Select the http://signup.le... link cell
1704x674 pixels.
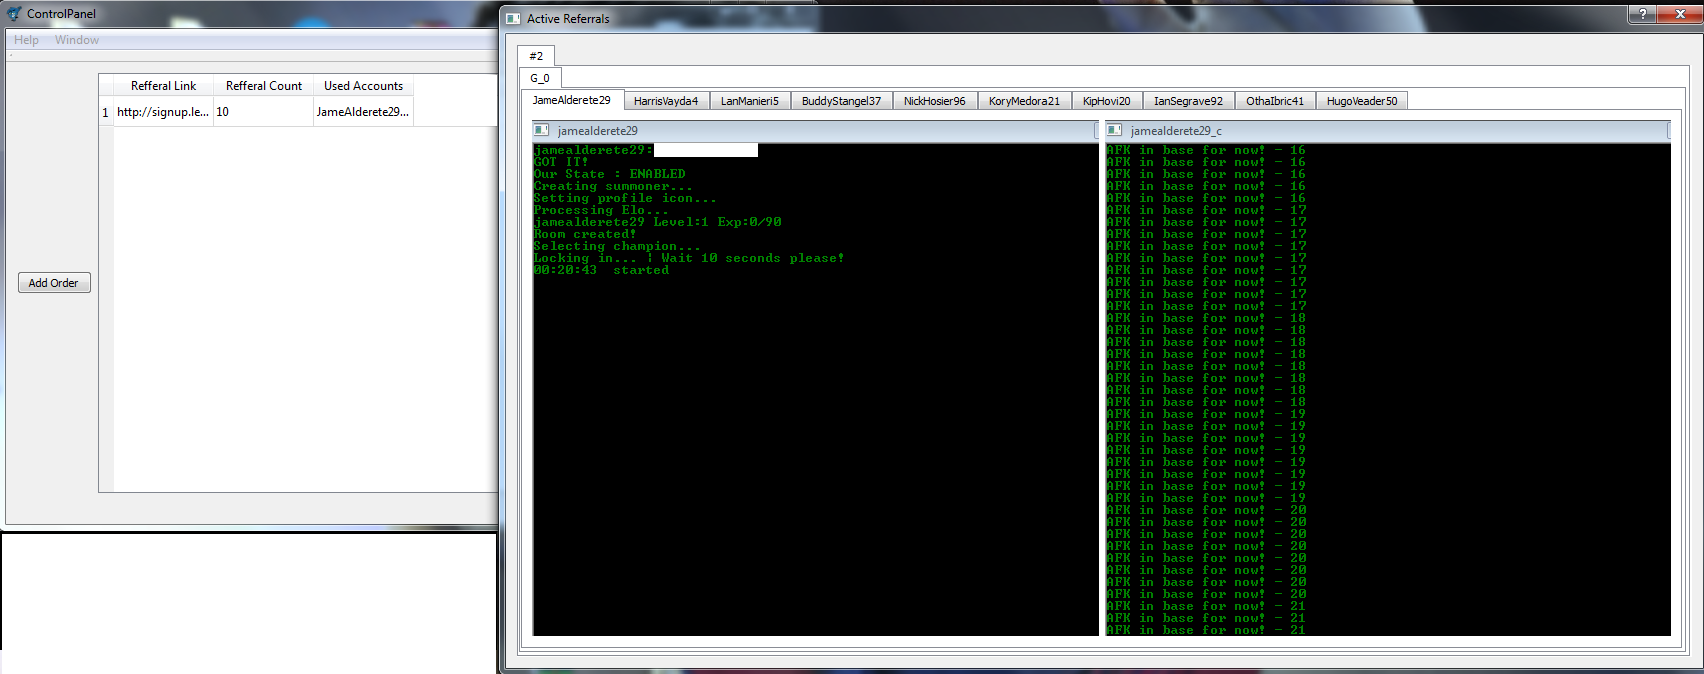163,112
